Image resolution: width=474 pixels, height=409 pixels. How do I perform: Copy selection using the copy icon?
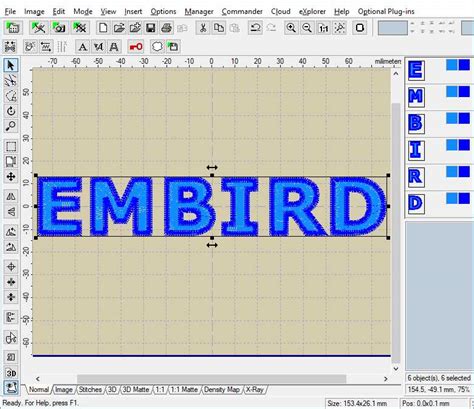pos(219,28)
